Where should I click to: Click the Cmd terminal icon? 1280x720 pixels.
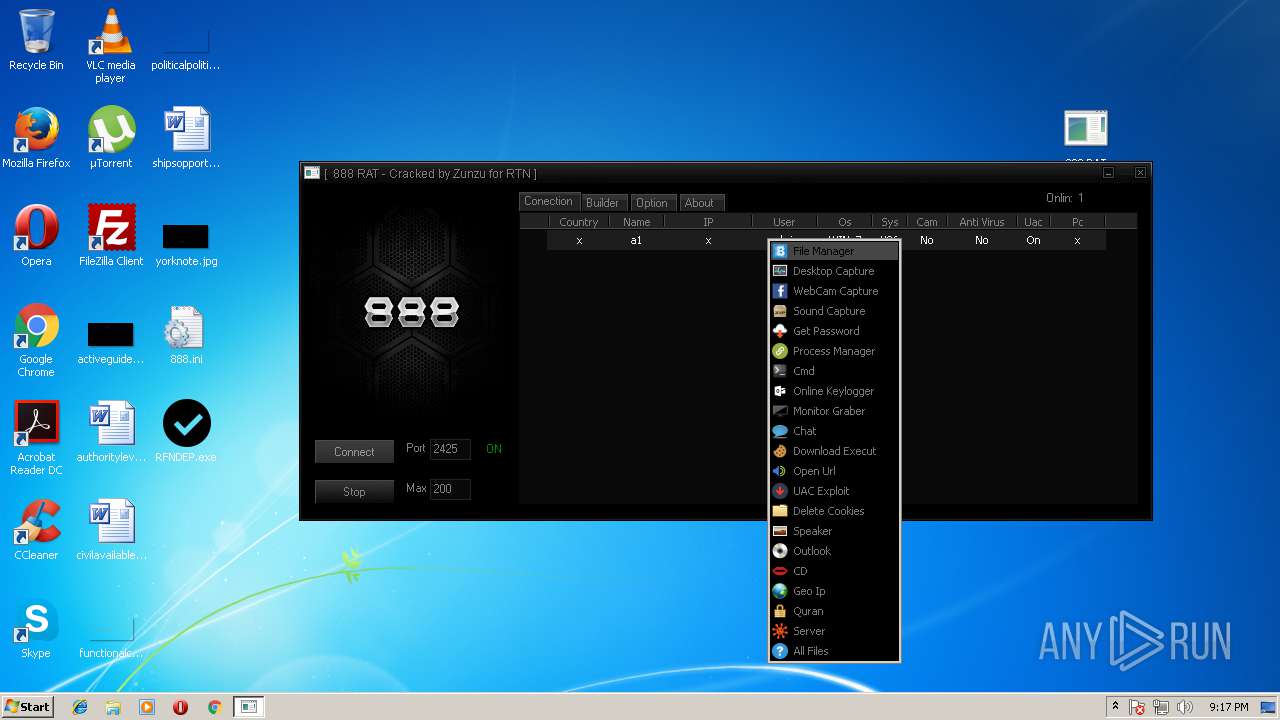click(780, 371)
